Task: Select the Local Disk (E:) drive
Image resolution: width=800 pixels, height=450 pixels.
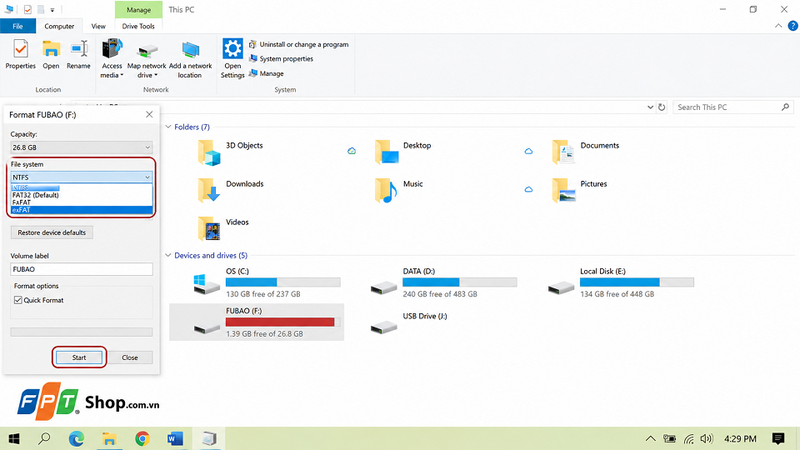Action: [621, 283]
